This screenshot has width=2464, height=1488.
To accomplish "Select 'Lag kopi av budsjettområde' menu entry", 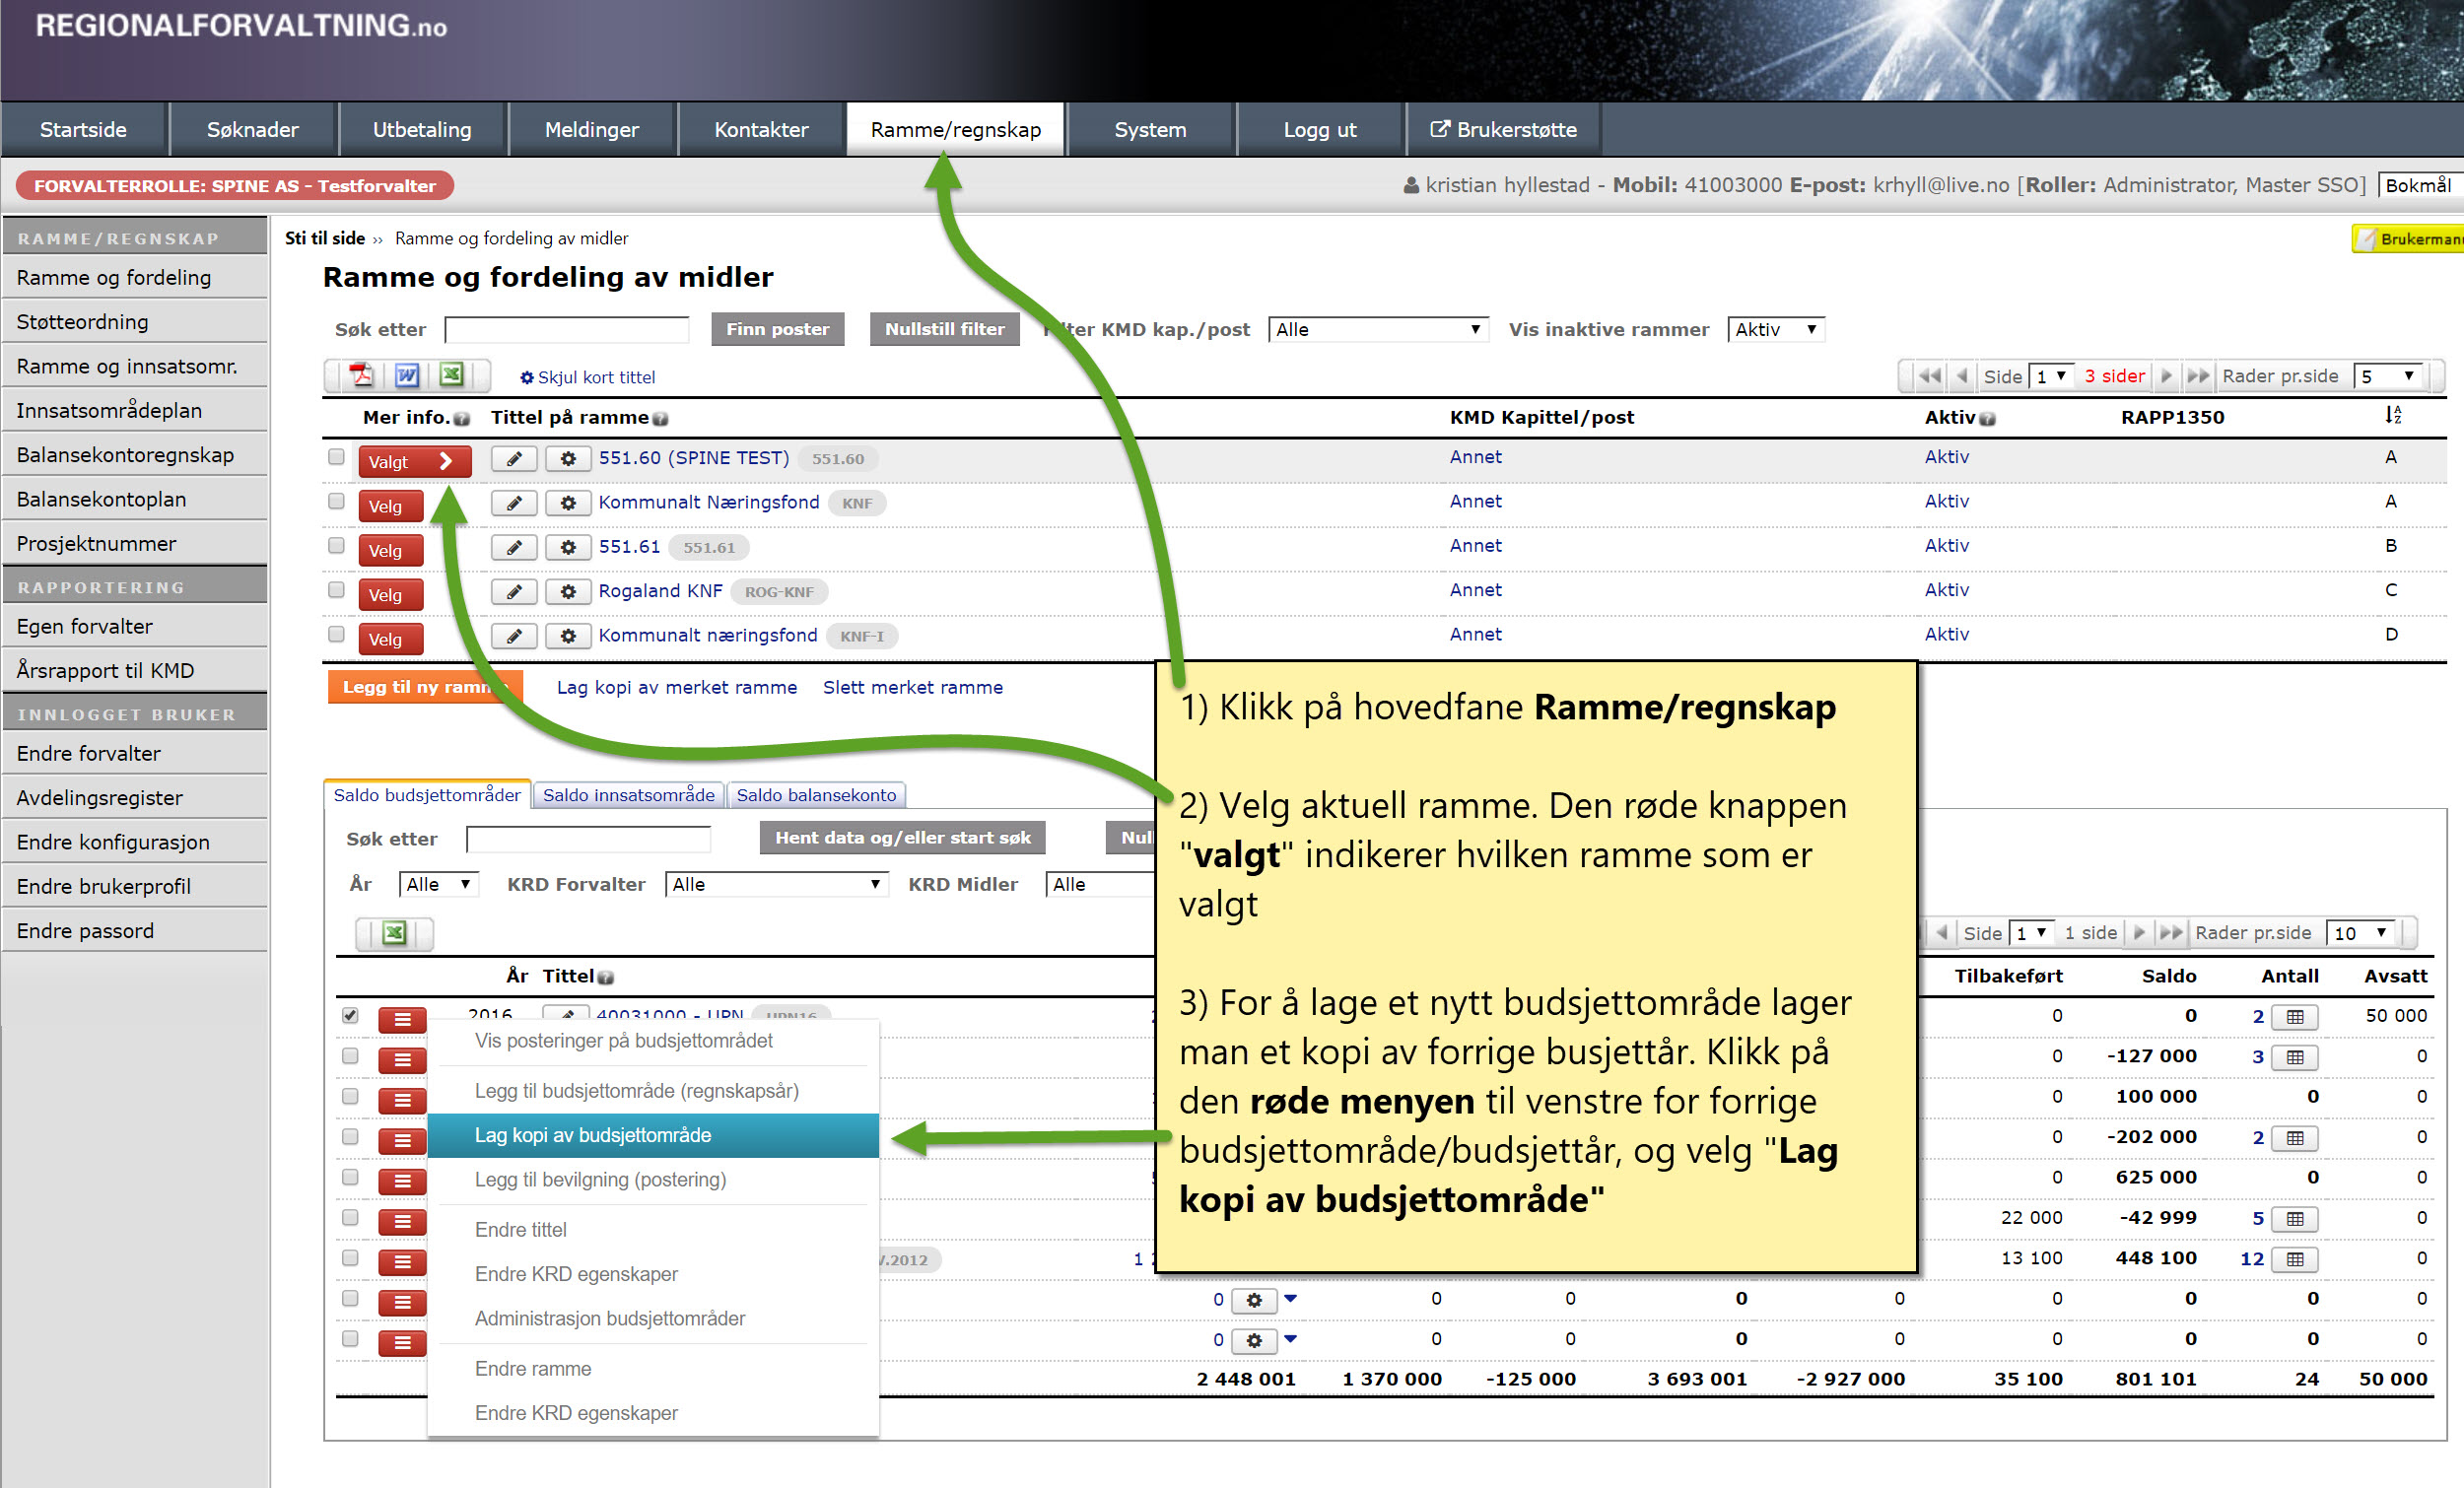I will [592, 1135].
